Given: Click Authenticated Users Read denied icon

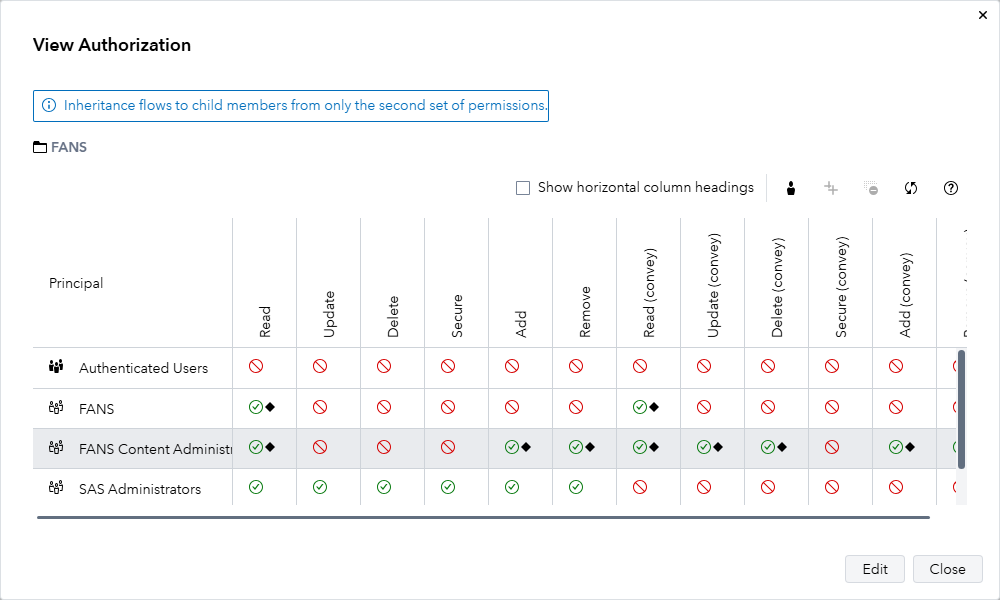Looking at the screenshot, I should [256, 367].
